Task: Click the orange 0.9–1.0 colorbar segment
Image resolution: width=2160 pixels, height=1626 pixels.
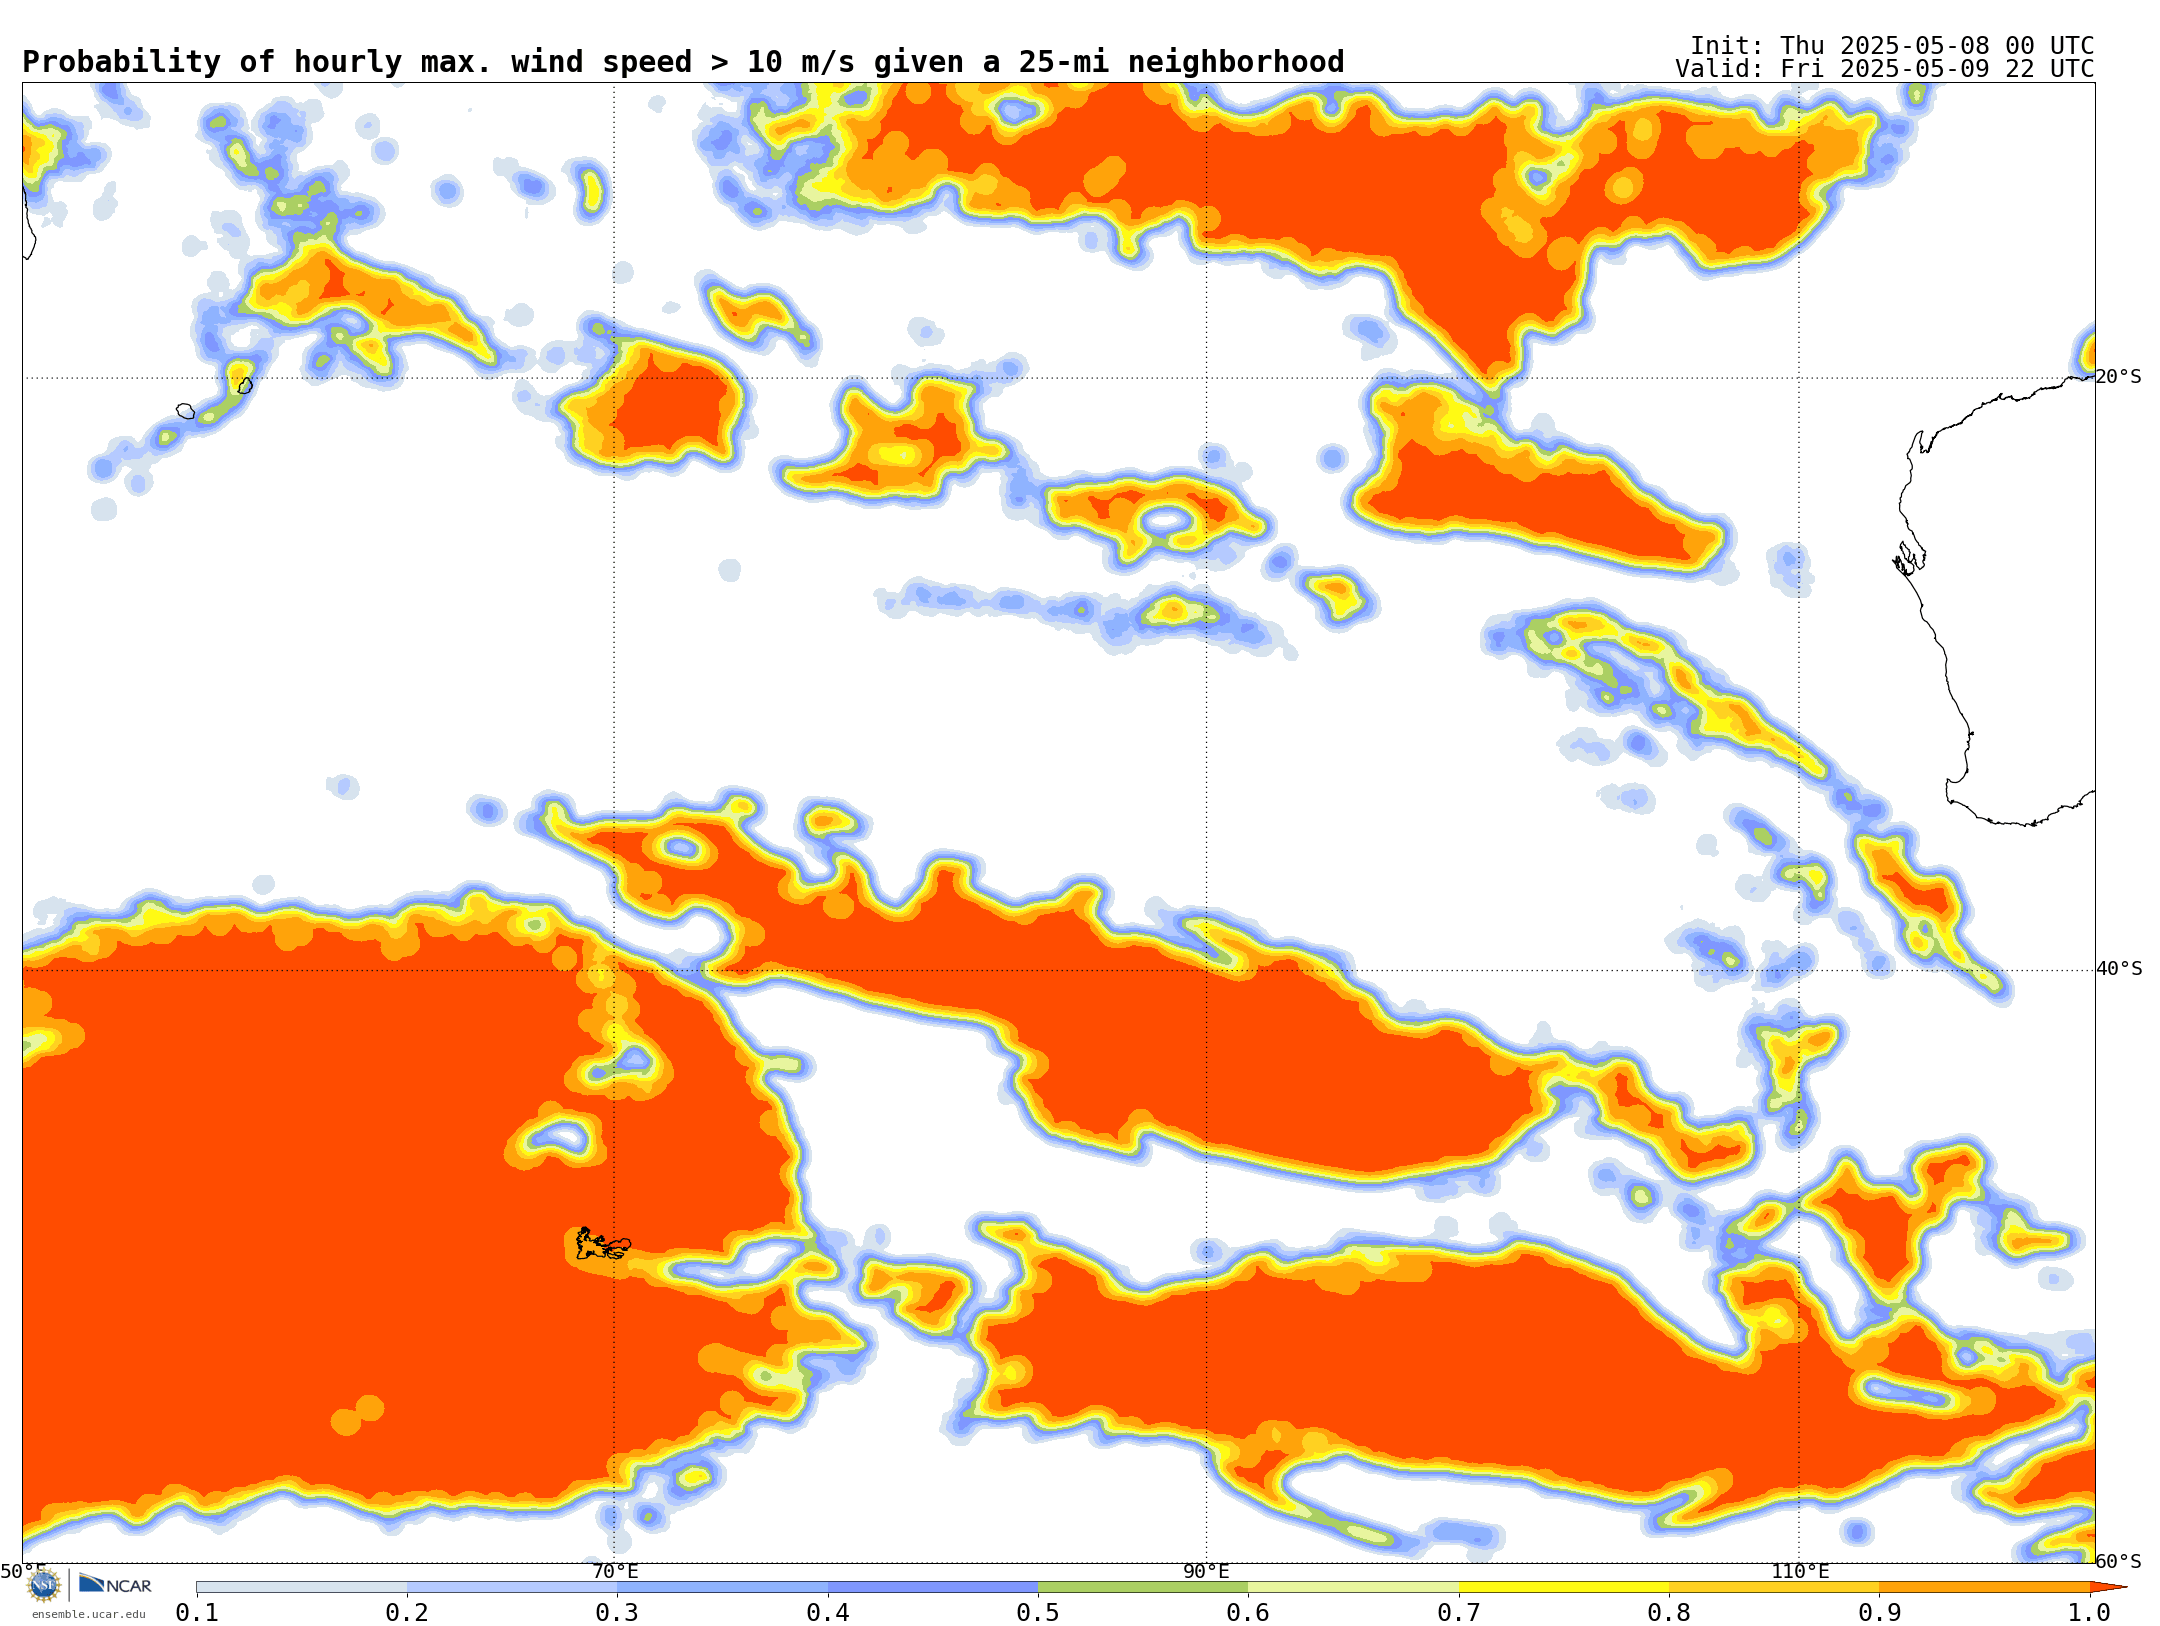Action: [x=1985, y=1587]
